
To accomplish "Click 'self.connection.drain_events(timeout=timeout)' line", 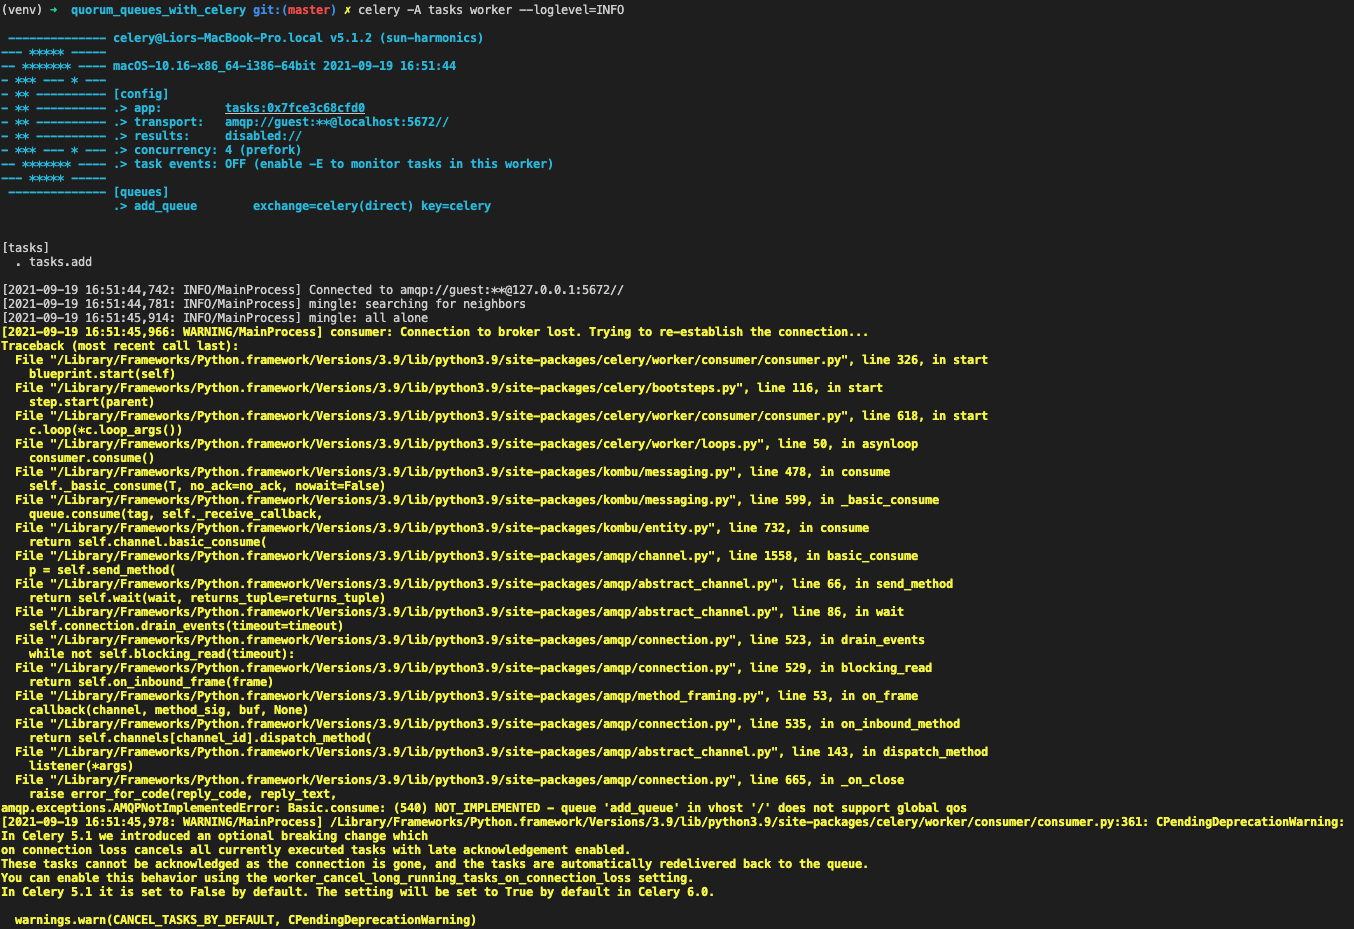I will 186,626.
